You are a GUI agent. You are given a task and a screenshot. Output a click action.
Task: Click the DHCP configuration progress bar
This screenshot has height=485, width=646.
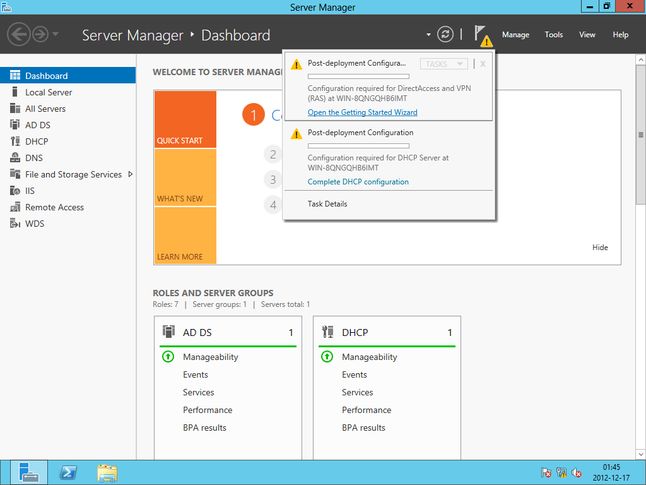click(358, 145)
